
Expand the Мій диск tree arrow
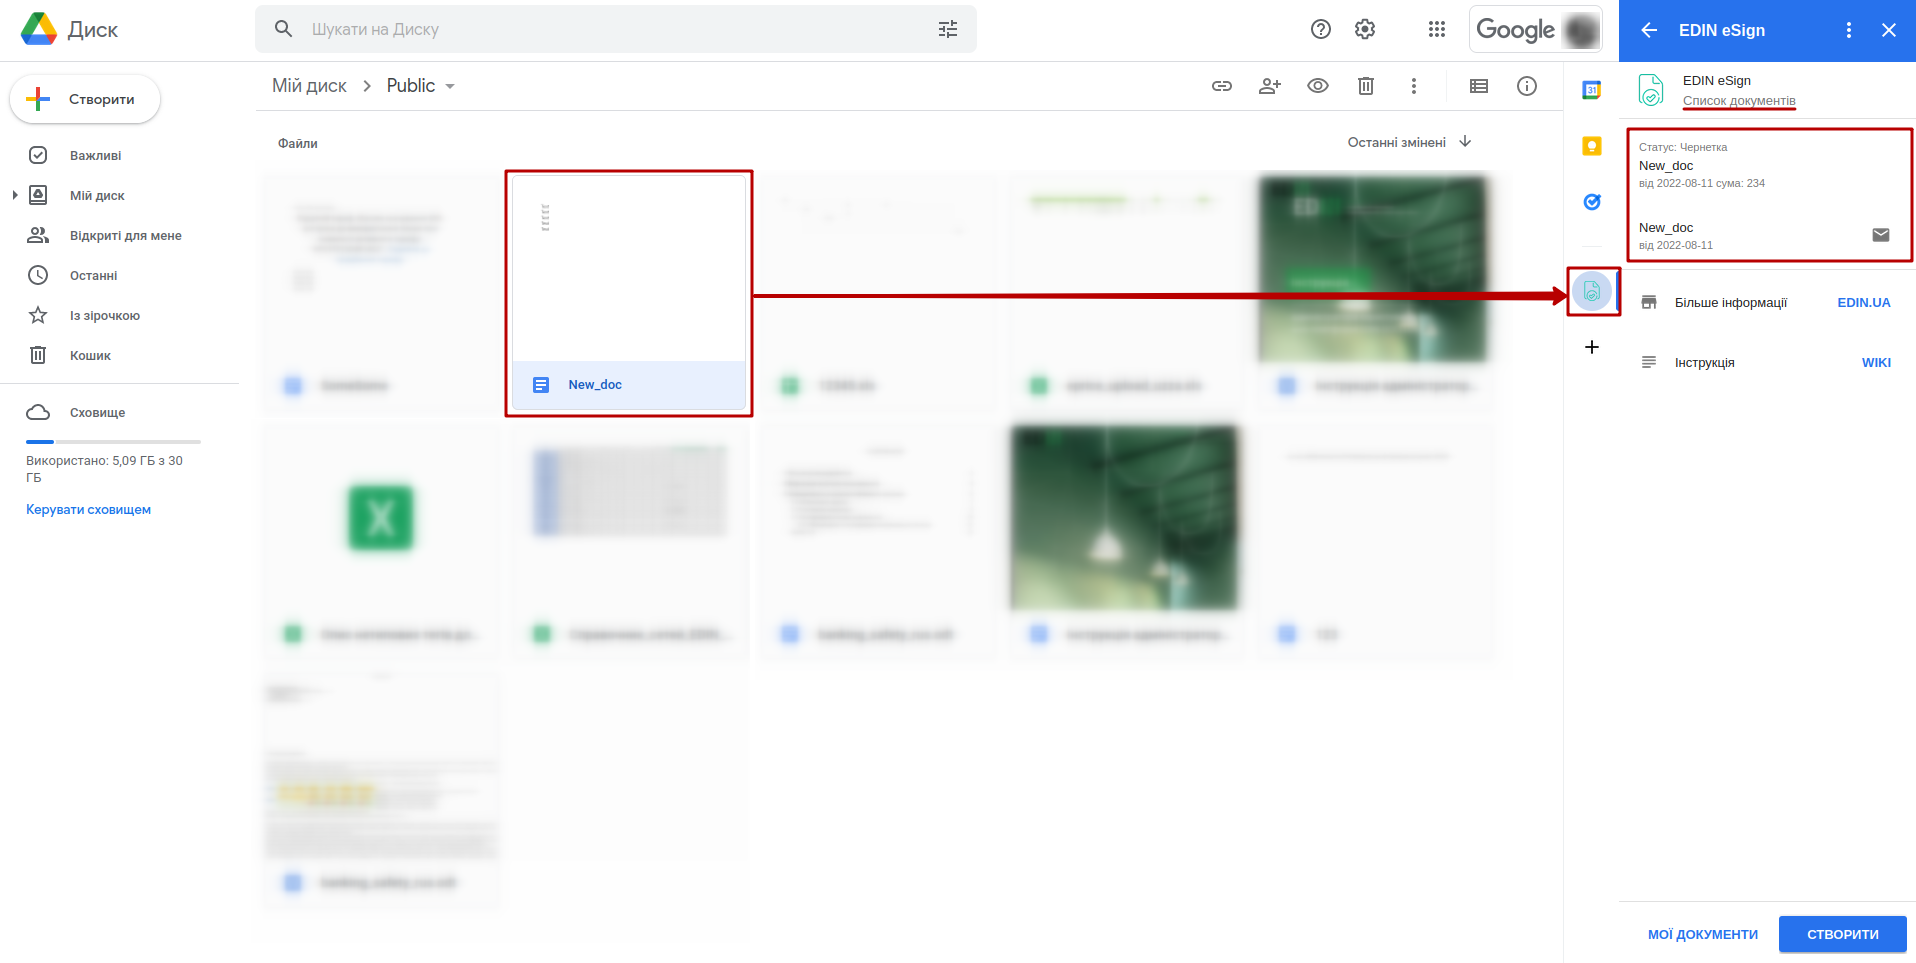click(15, 195)
